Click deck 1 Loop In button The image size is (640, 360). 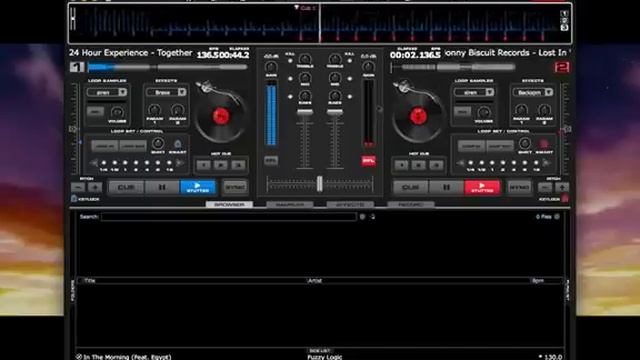tap(105, 146)
